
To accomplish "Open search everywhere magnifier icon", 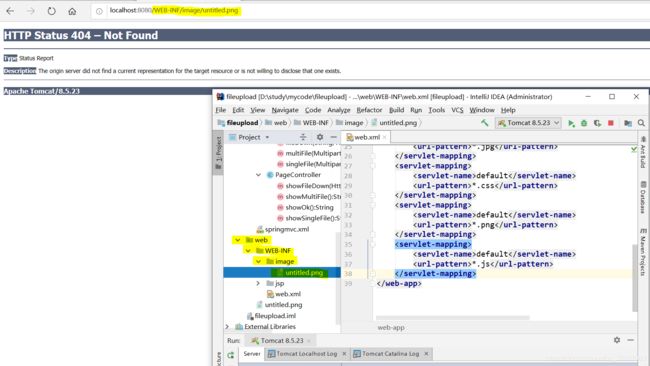I will (641, 123).
